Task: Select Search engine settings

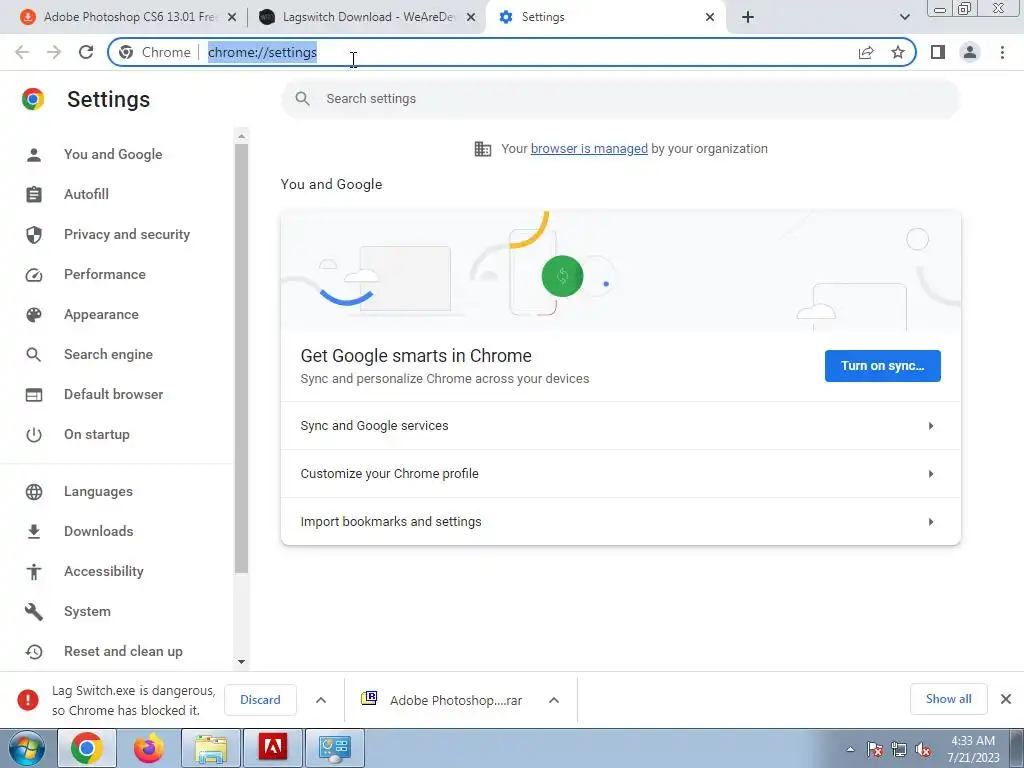Action: click(108, 354)
